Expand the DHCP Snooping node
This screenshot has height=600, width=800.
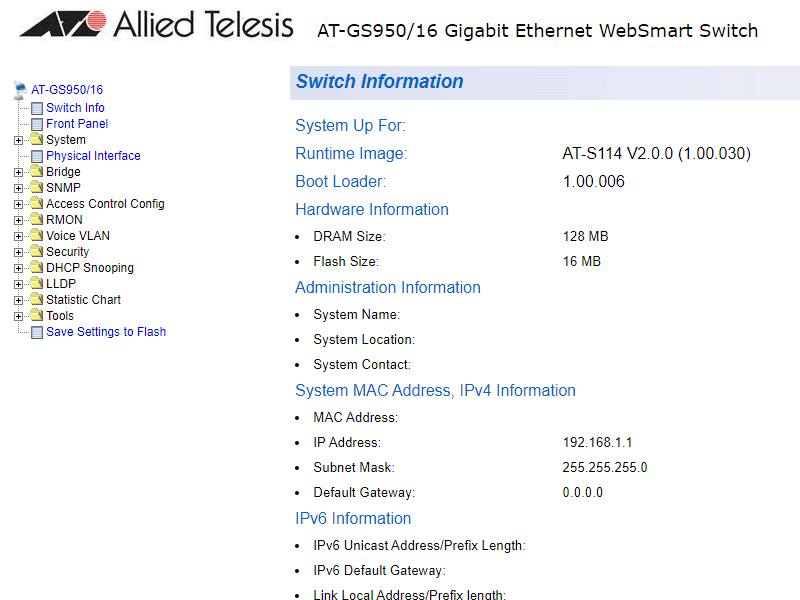click(x=19, y=268)
